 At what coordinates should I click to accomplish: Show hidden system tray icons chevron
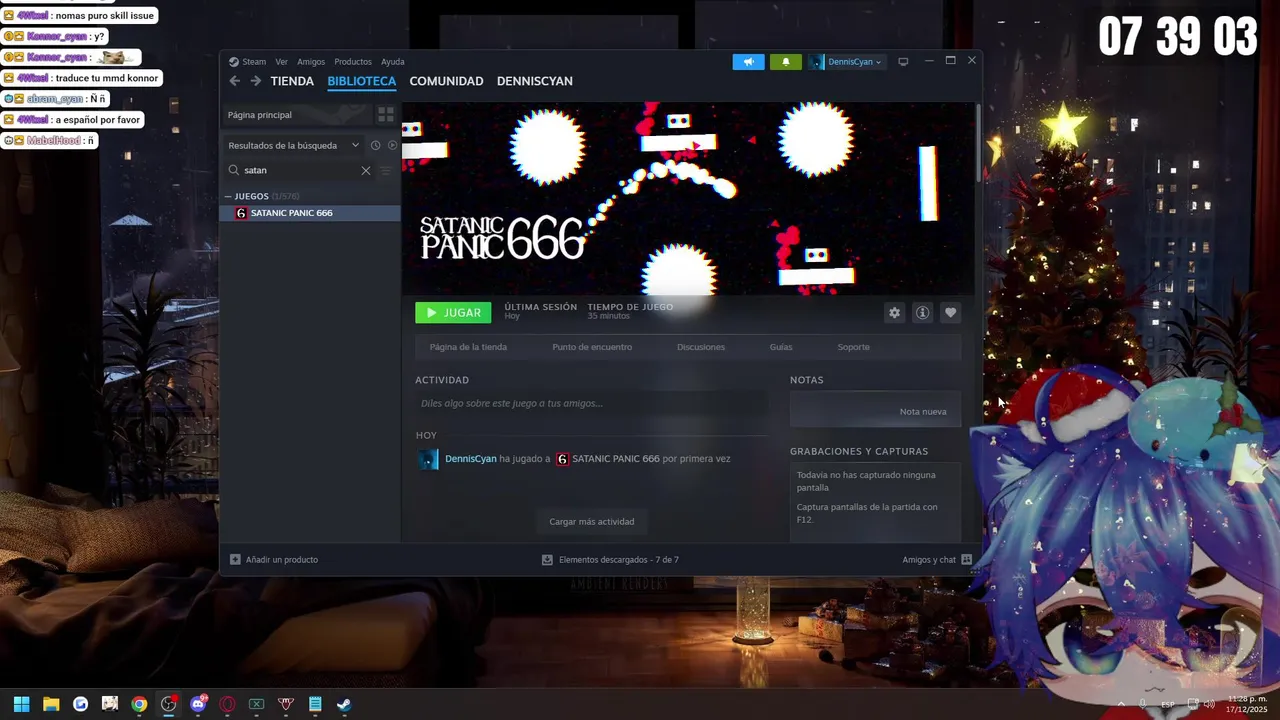point(1121,704)
